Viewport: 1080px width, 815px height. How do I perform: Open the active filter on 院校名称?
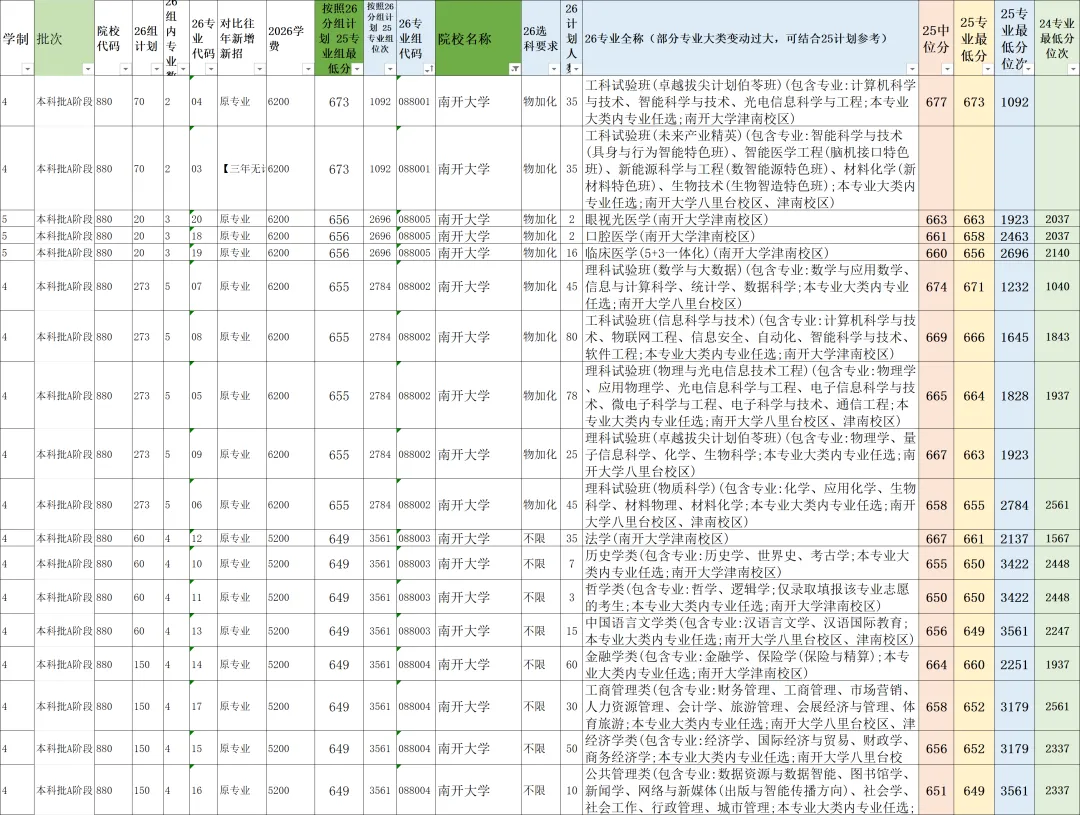[x=515, y=69]
